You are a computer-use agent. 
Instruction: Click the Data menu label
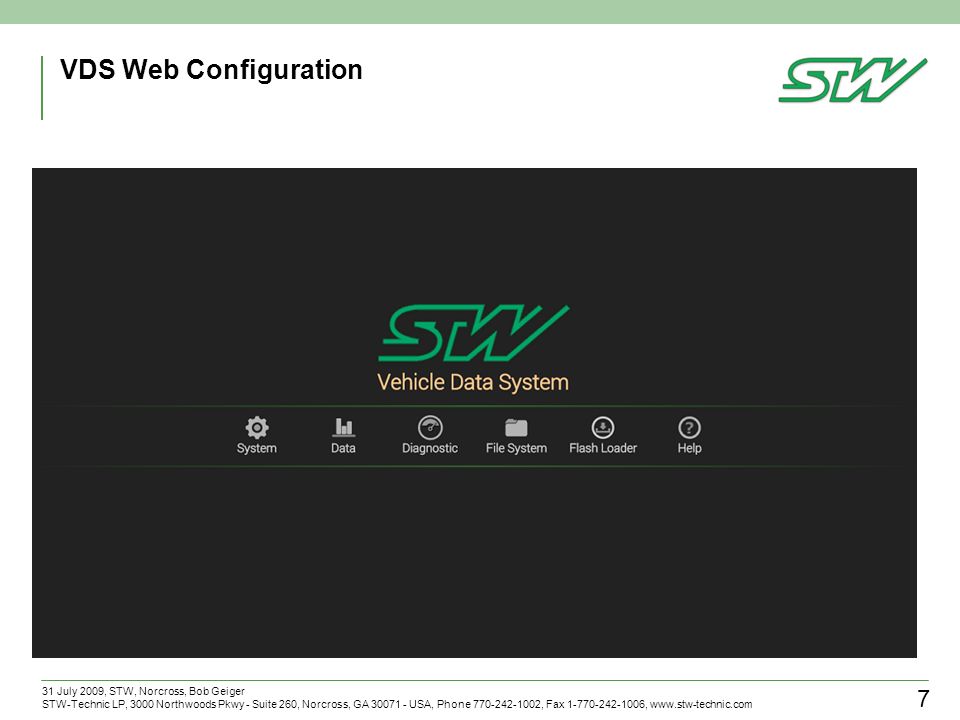(343, 448)
